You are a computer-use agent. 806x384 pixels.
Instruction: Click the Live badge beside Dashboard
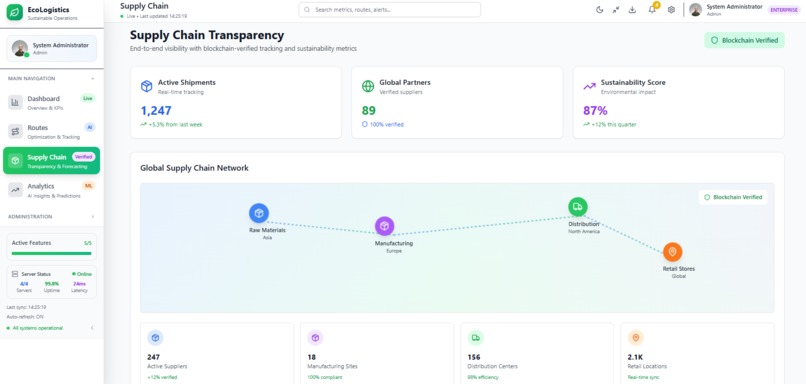point(88,98)
